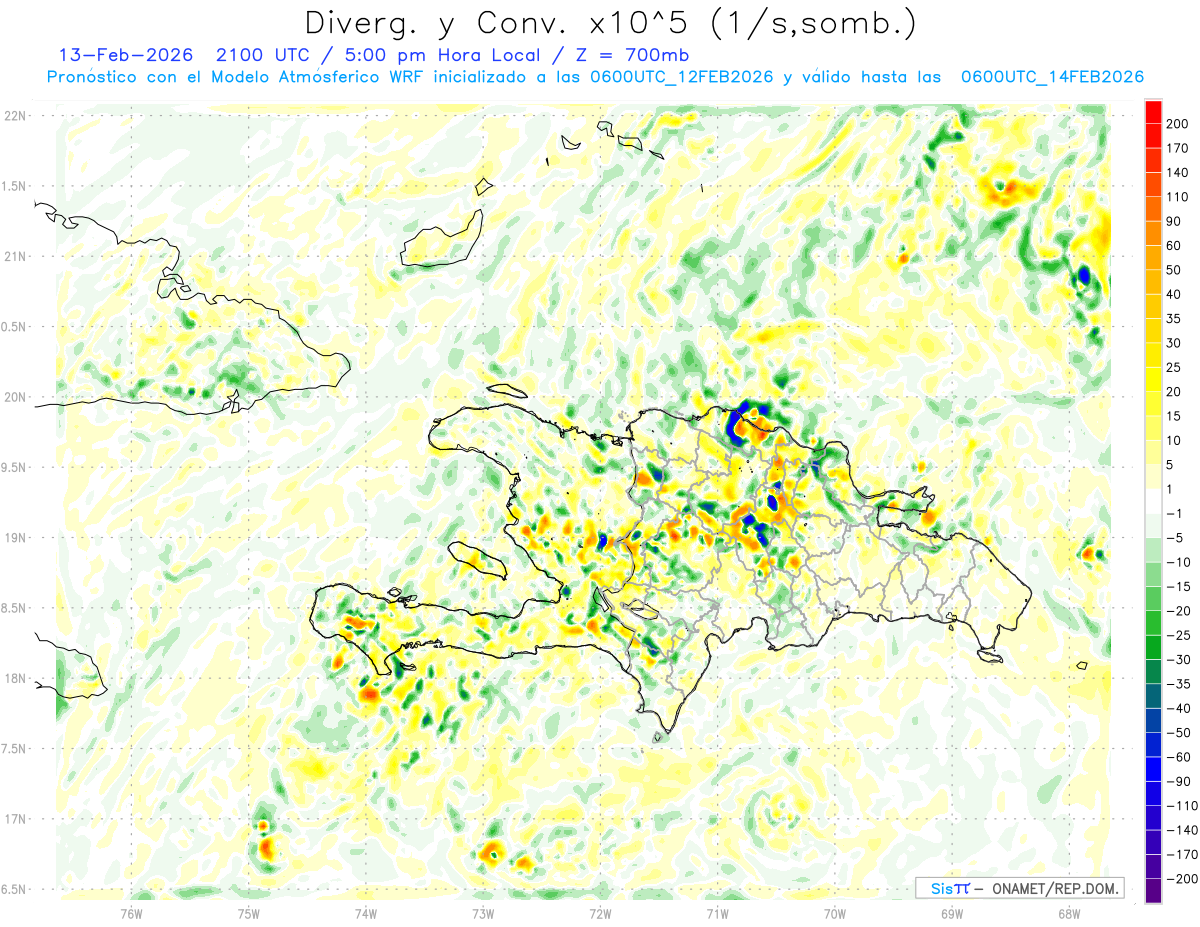Click the '18N' latitude label

[14, 678]
